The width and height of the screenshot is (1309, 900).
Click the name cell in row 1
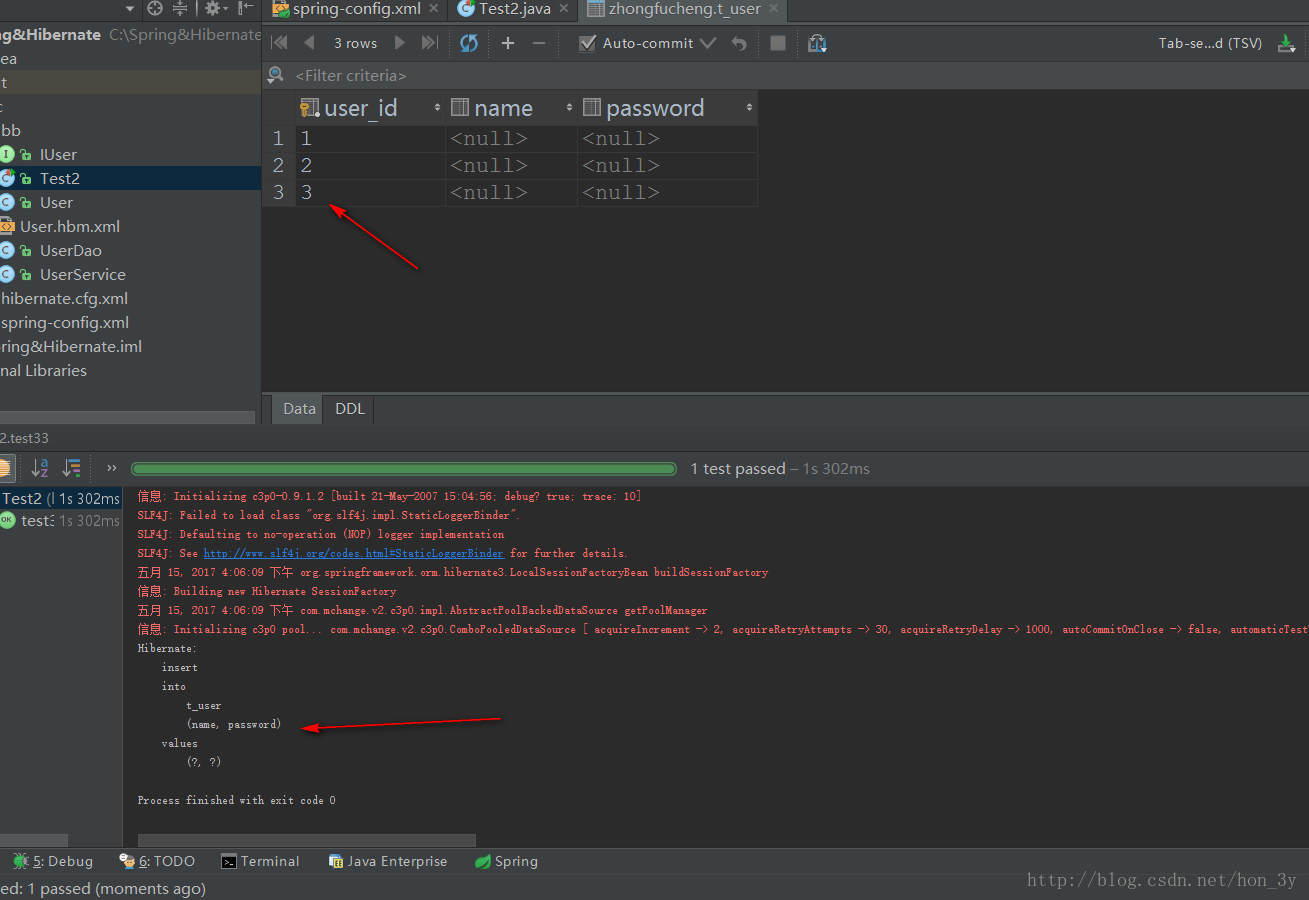click(511, 138)
